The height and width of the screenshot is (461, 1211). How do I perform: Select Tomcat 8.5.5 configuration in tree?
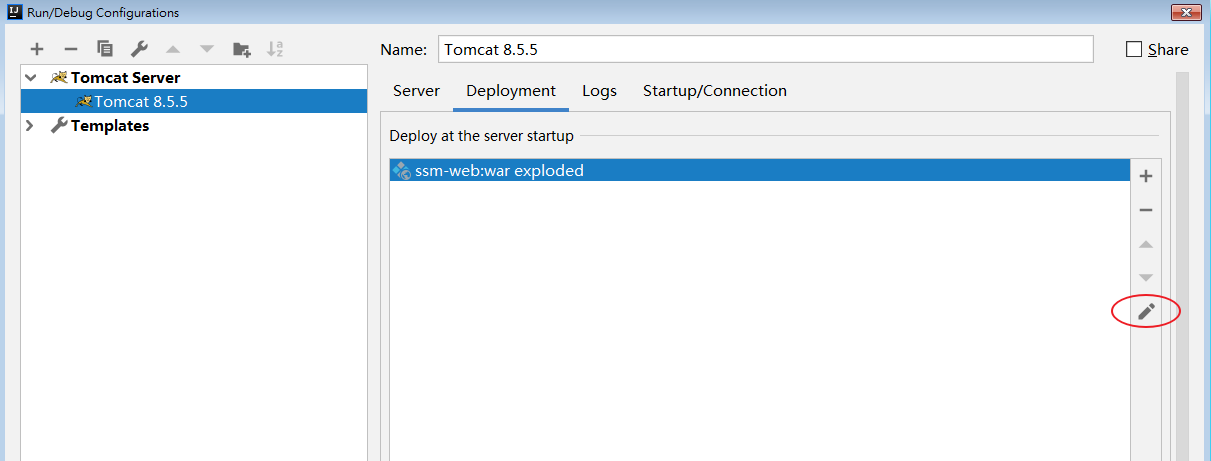[140, 101]
